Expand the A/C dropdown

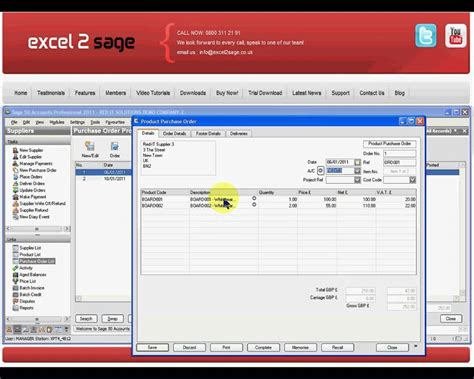click(x=357, y=171)
